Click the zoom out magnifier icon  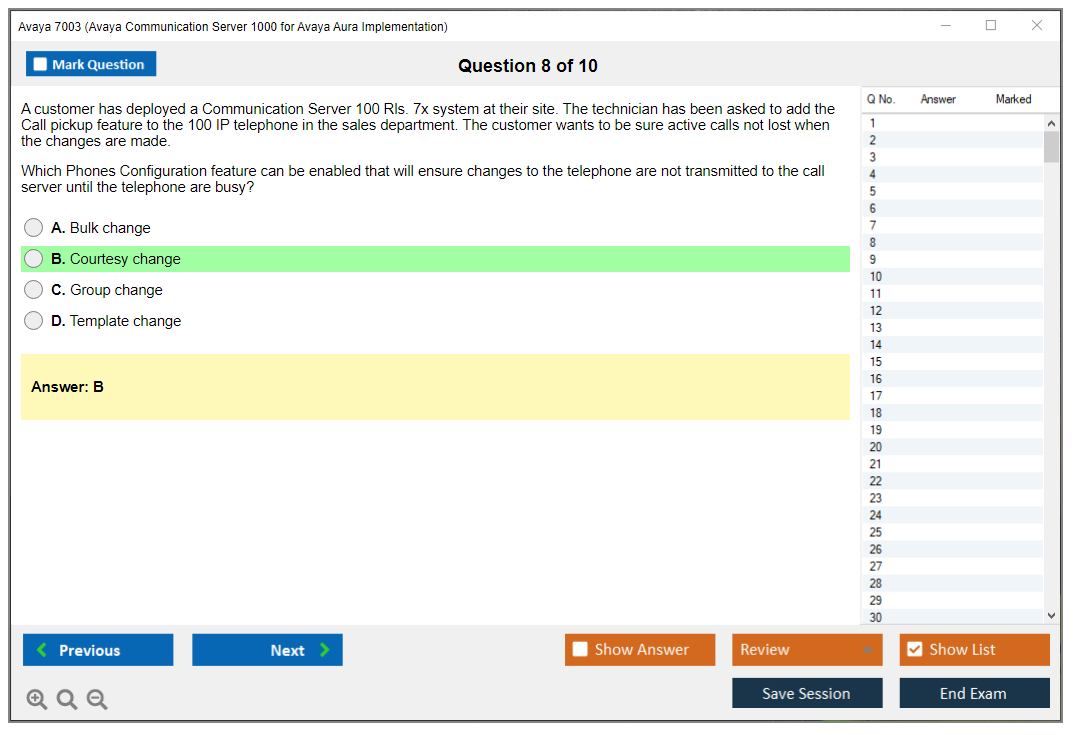(x=97, y=700)
